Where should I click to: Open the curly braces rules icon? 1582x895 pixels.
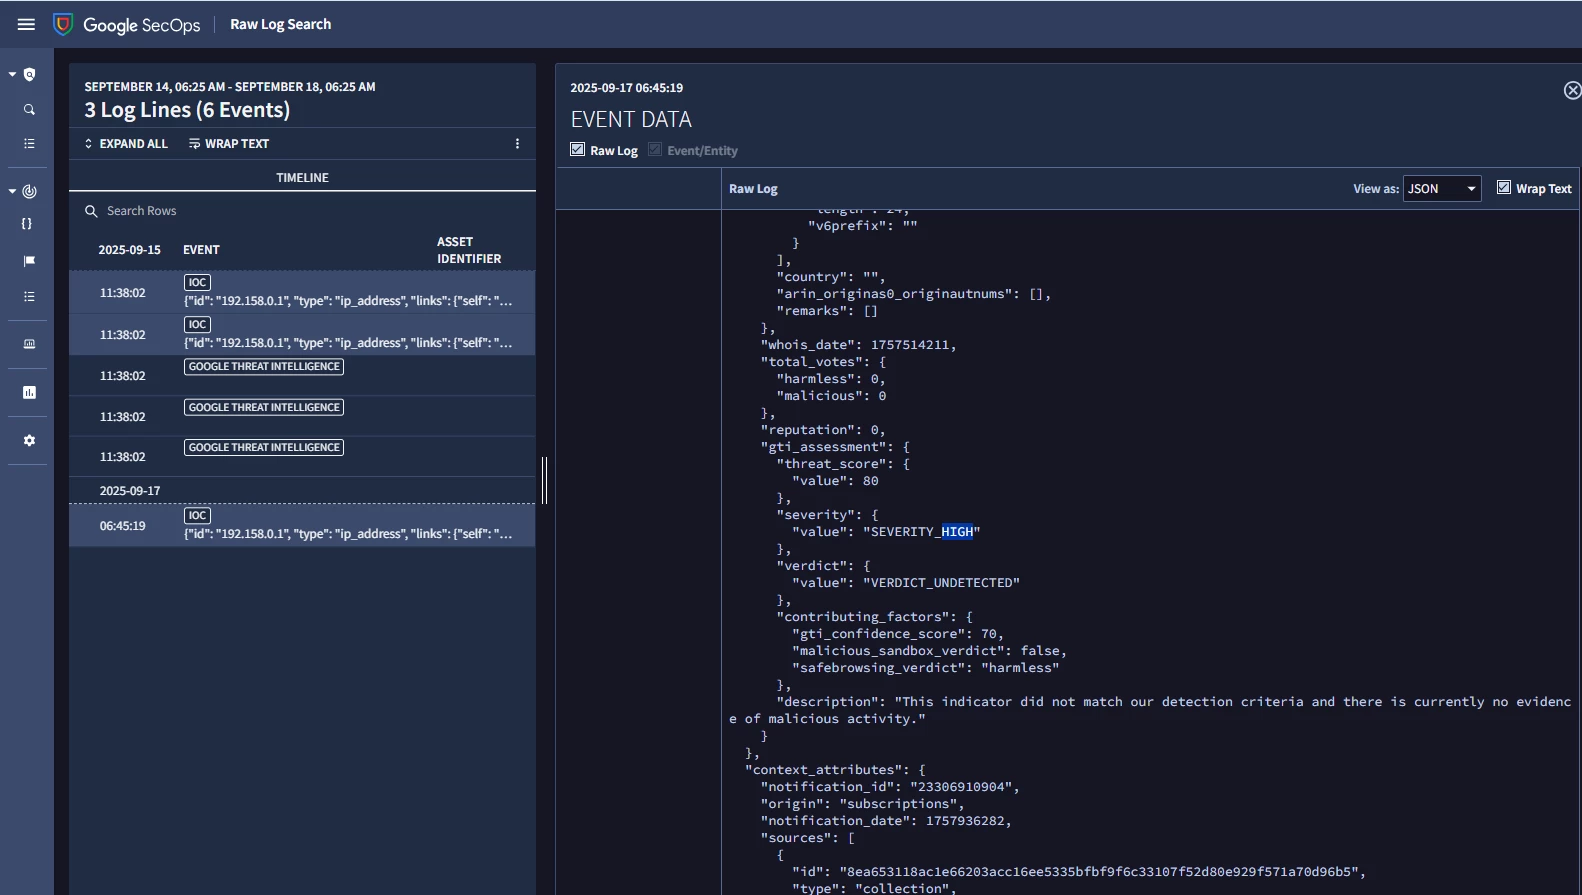(27, 224)
